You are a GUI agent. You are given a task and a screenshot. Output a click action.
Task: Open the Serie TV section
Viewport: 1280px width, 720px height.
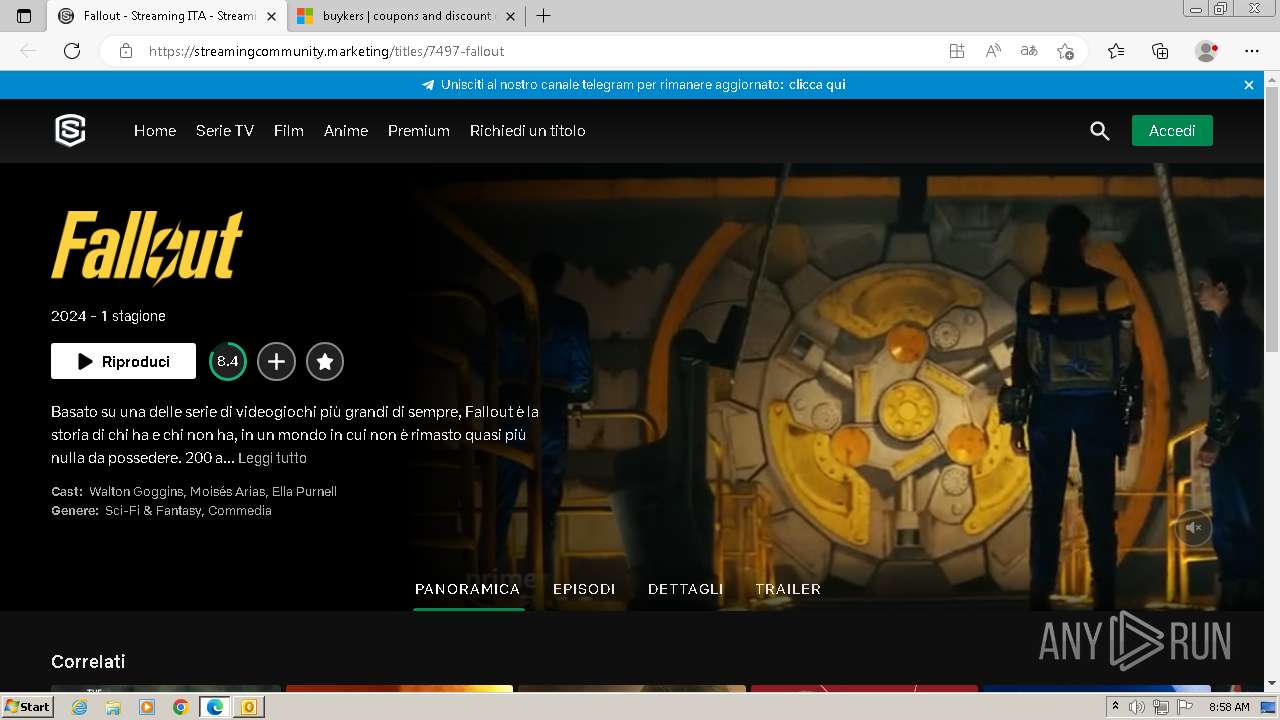tap(225, 131)
